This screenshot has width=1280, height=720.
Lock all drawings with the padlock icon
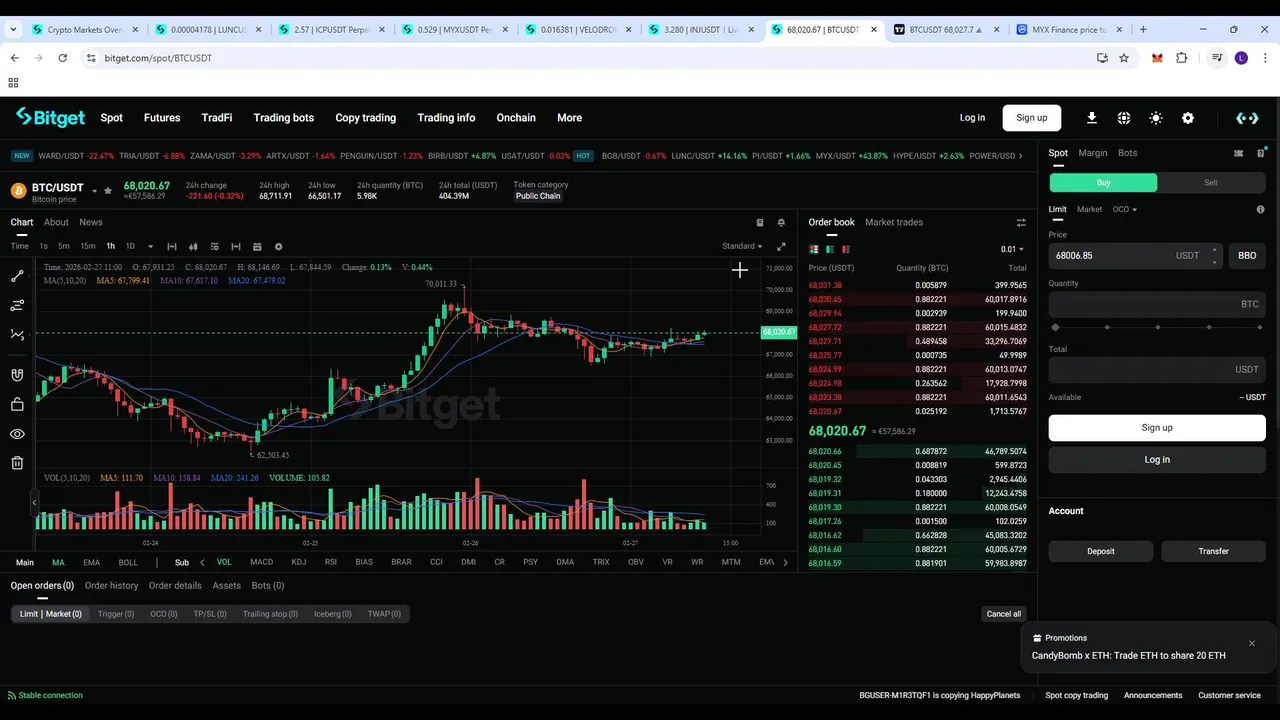click(17, 404)
